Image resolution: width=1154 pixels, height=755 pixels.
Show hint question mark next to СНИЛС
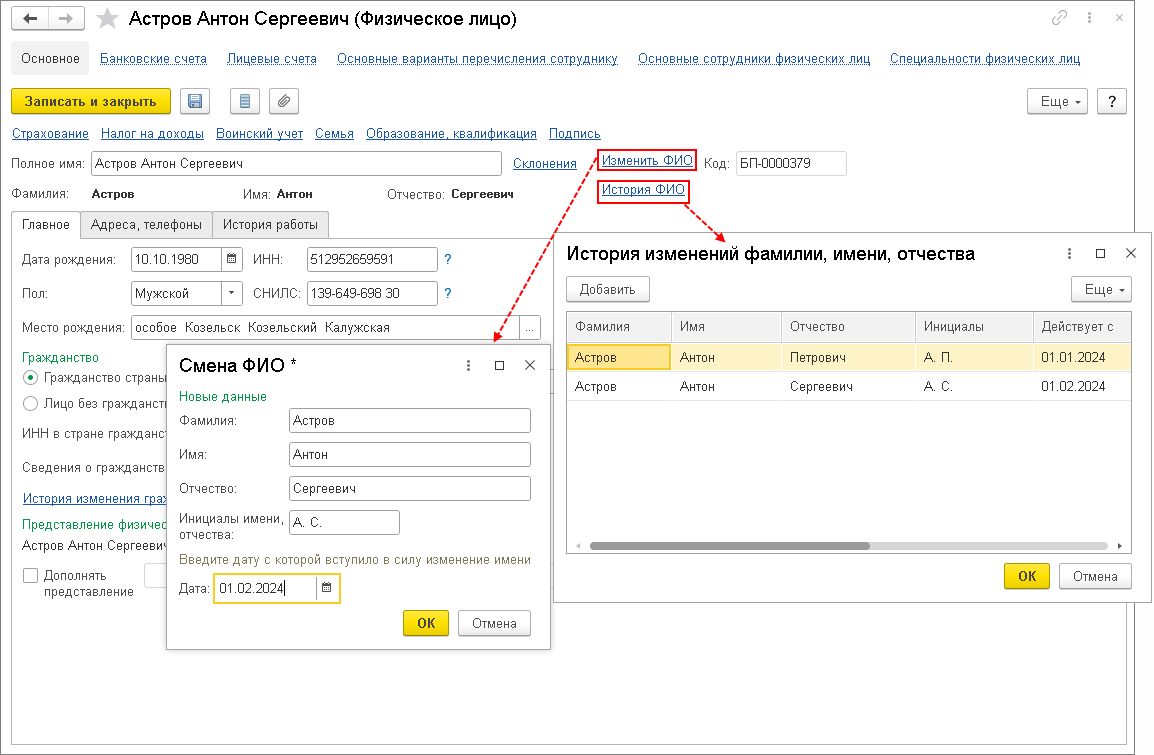pyautogui.click(x=447, y=293)
